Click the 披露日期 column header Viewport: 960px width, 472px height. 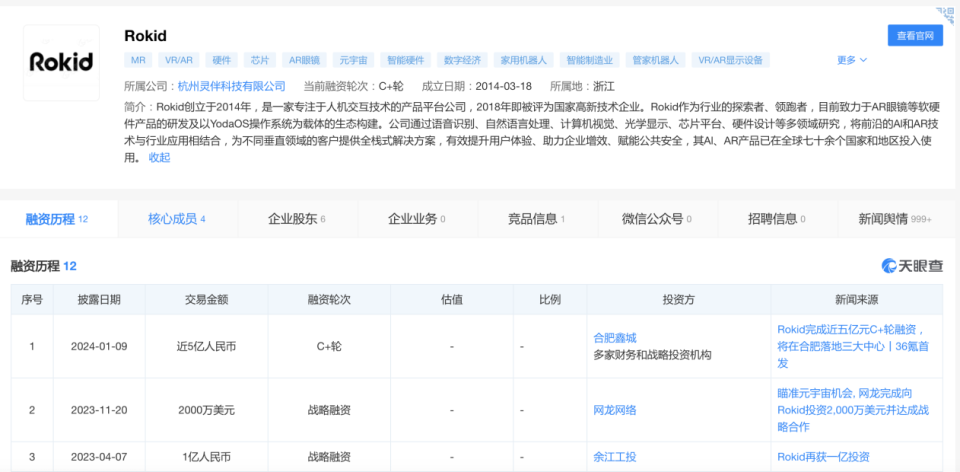pos(99,300)
